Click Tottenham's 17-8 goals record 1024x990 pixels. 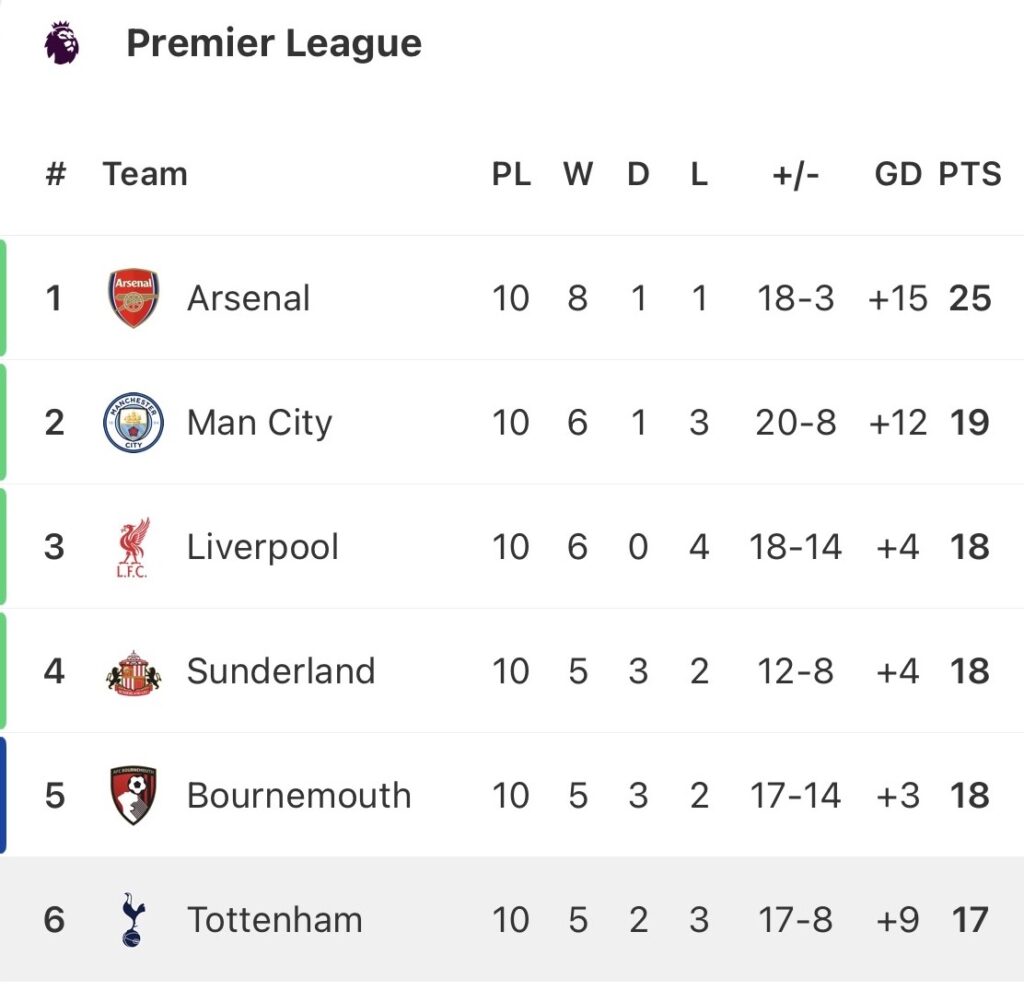795,920
